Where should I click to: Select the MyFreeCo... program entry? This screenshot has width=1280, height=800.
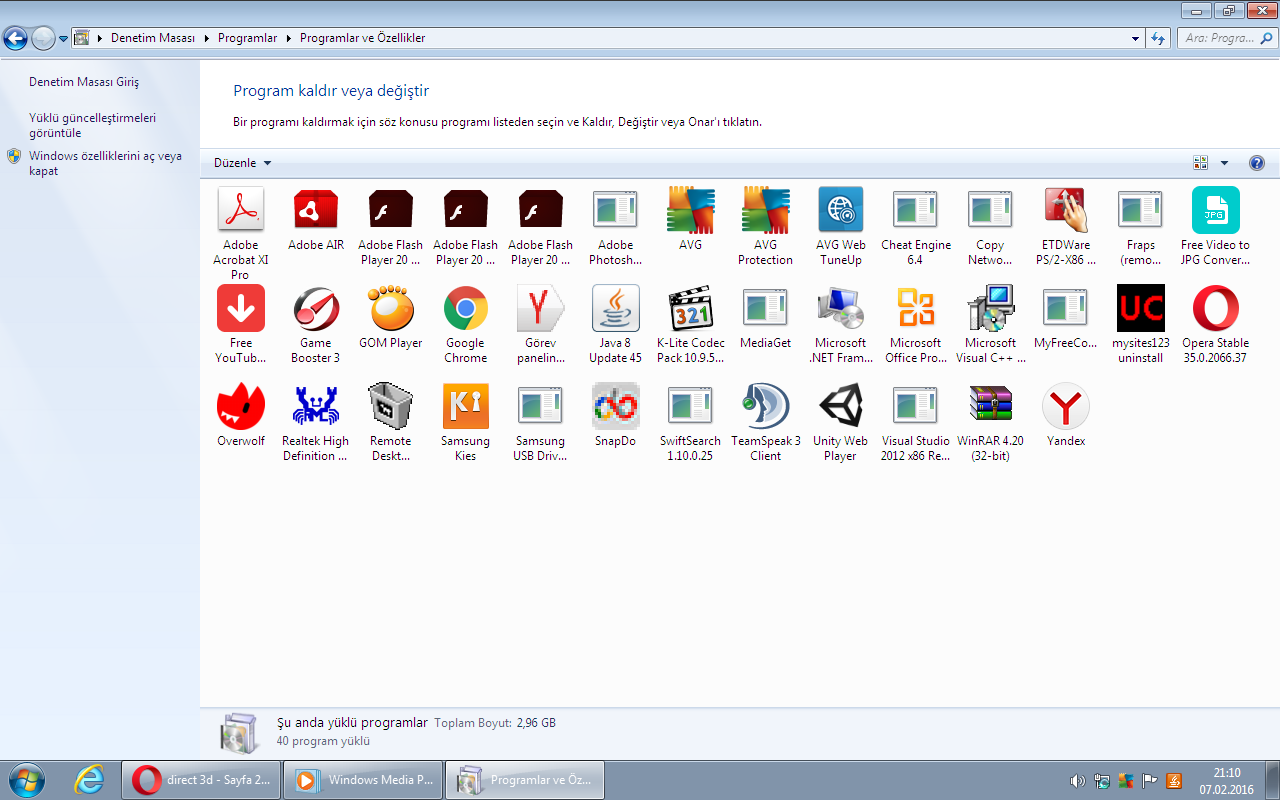[1066, 316]
